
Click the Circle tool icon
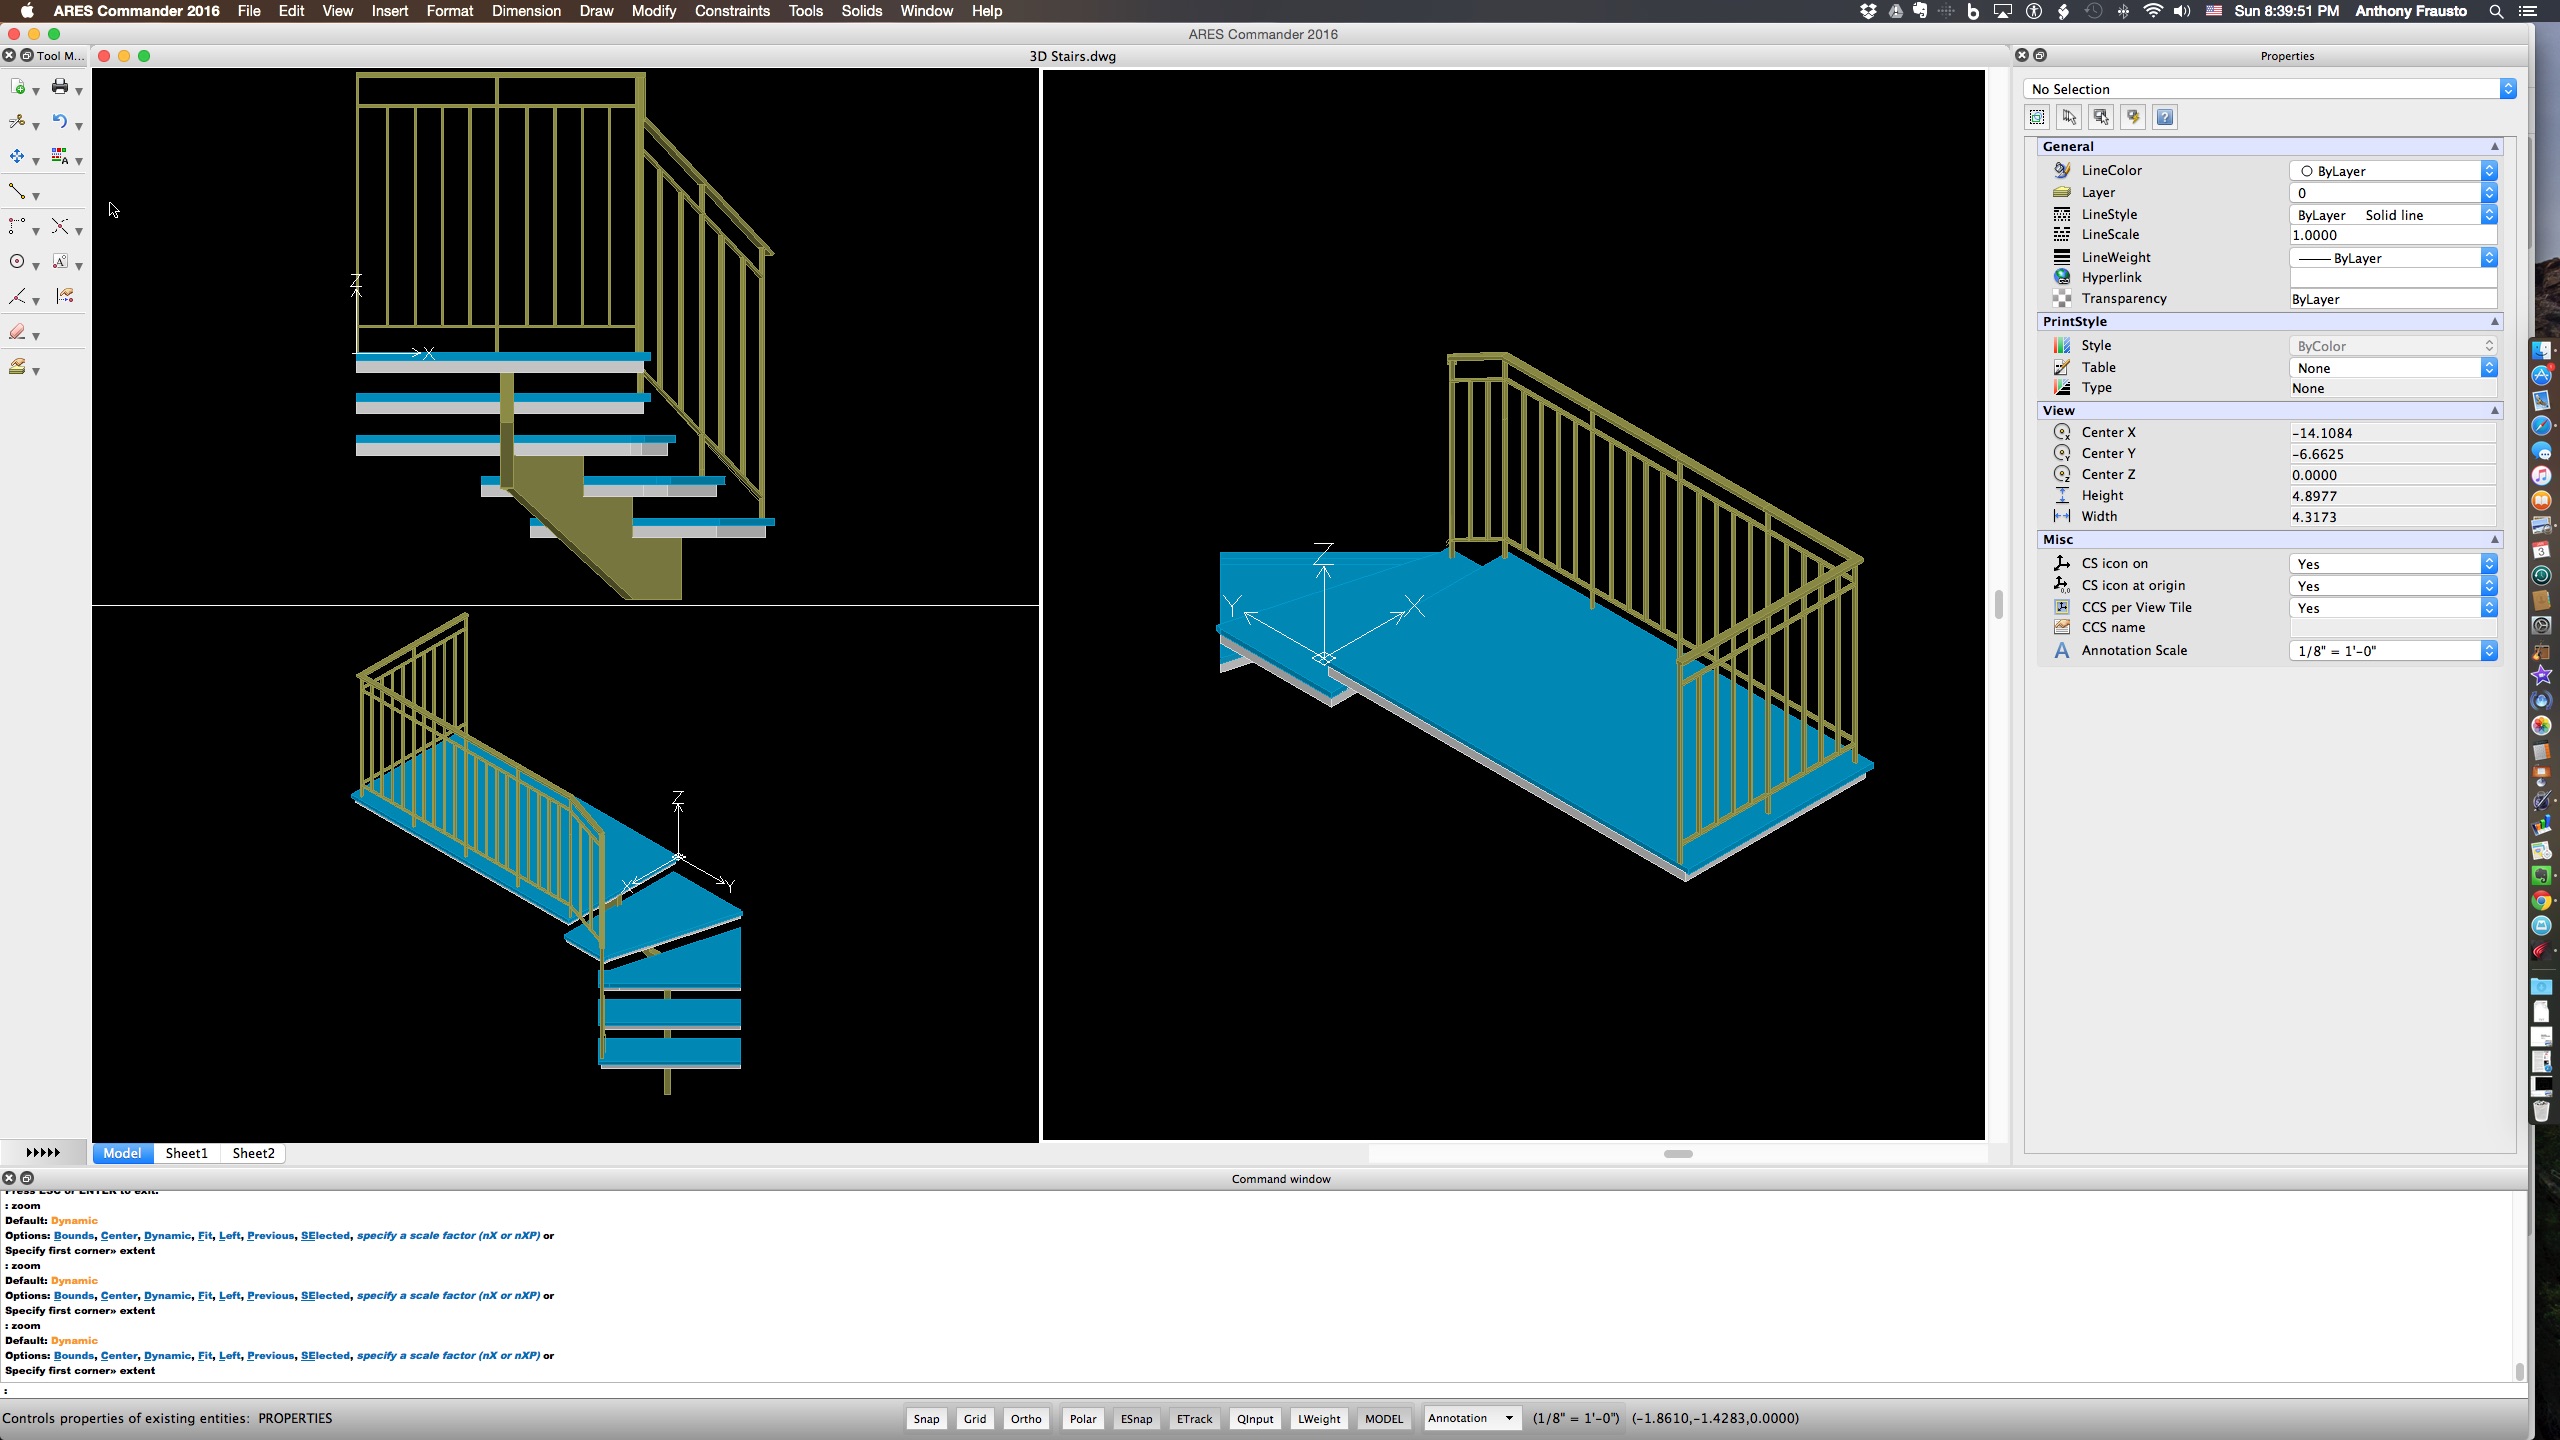[x=17, y=262]
